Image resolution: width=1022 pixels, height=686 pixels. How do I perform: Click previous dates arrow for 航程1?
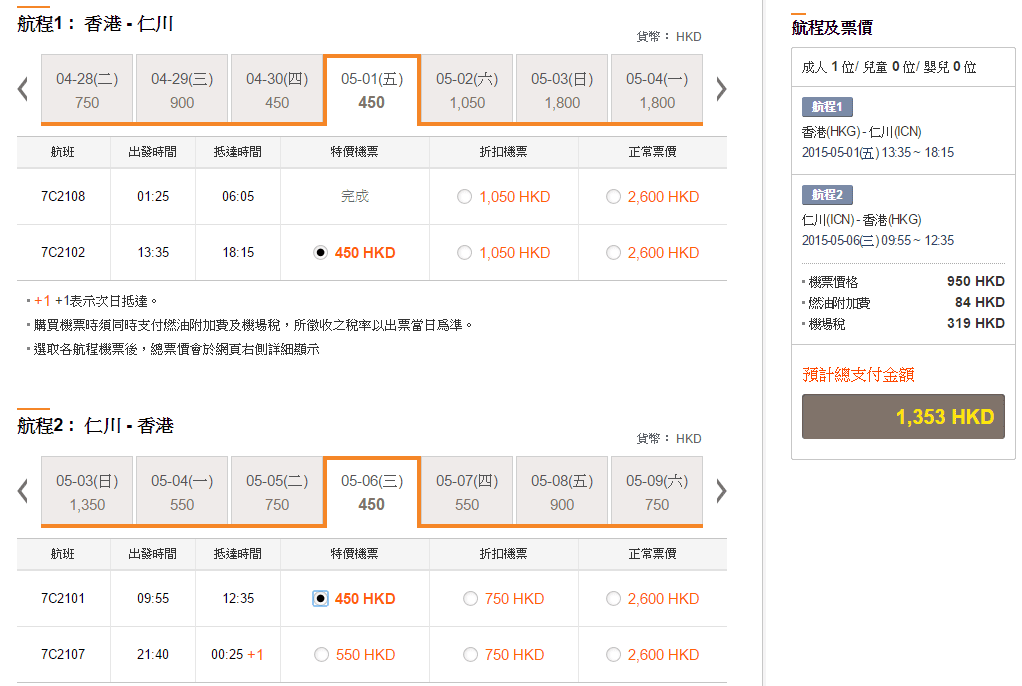tap(23, 89)
